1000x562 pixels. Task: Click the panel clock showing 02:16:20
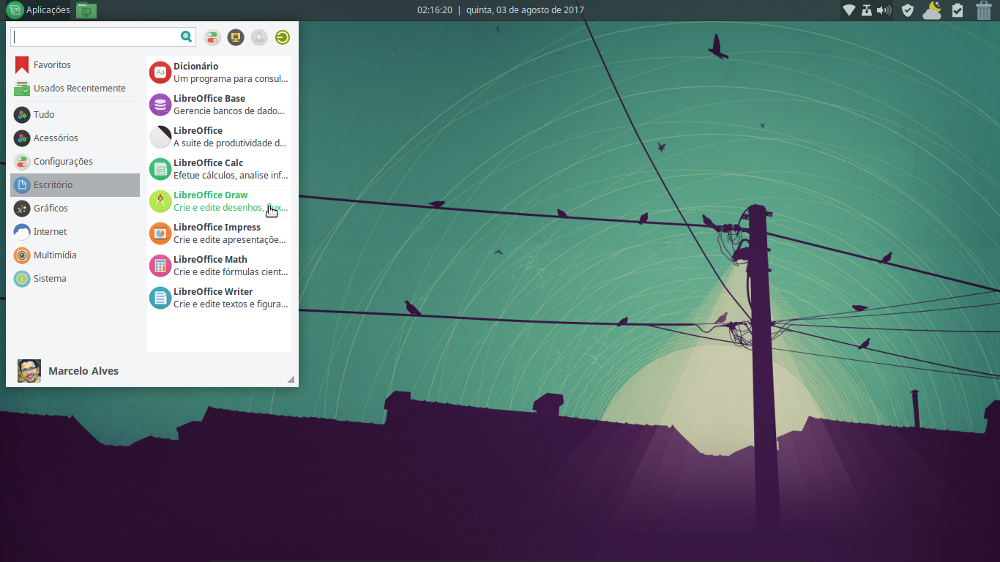[501, 10]
